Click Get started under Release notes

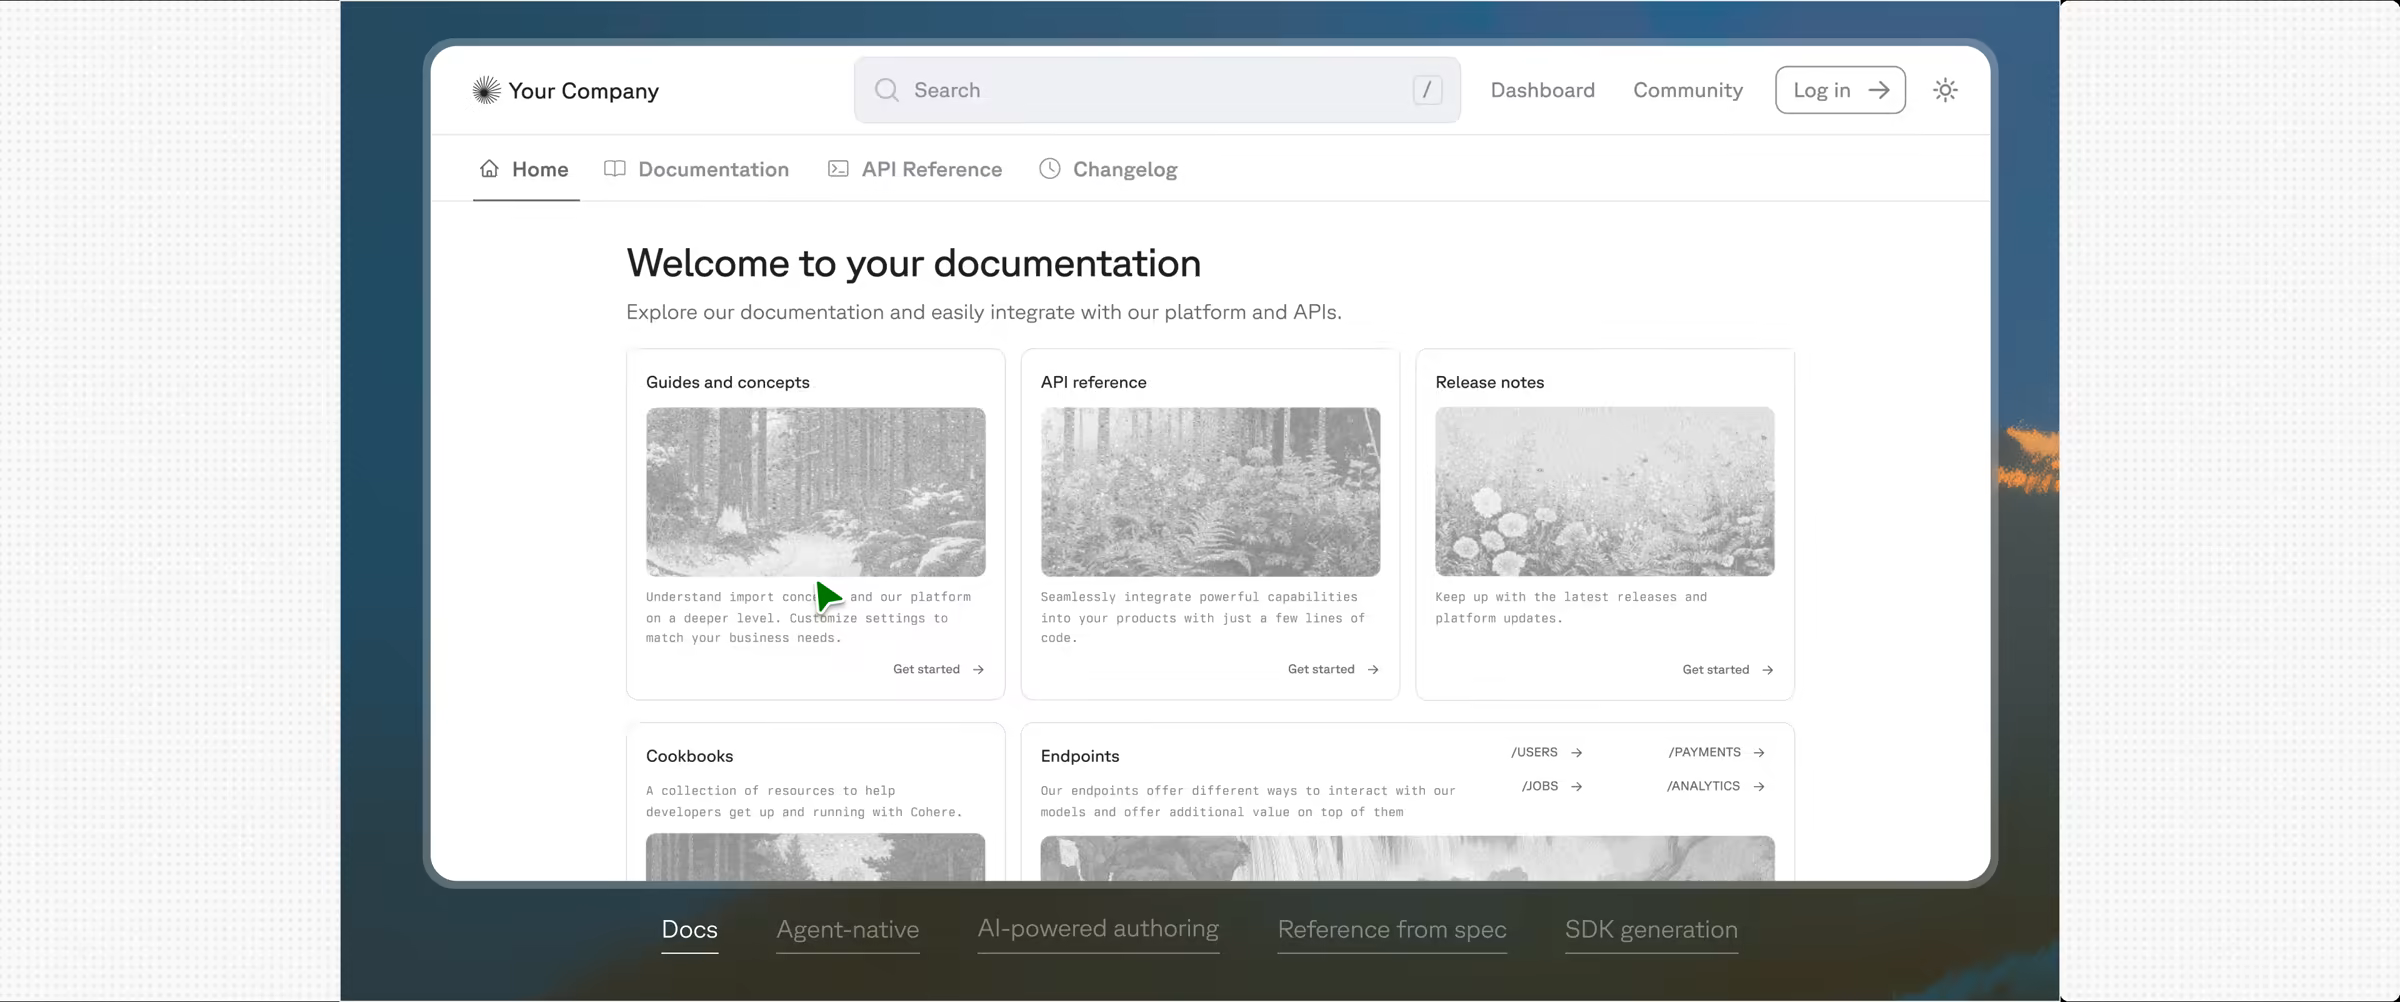pyautogui.click(x=1728, y=670)
